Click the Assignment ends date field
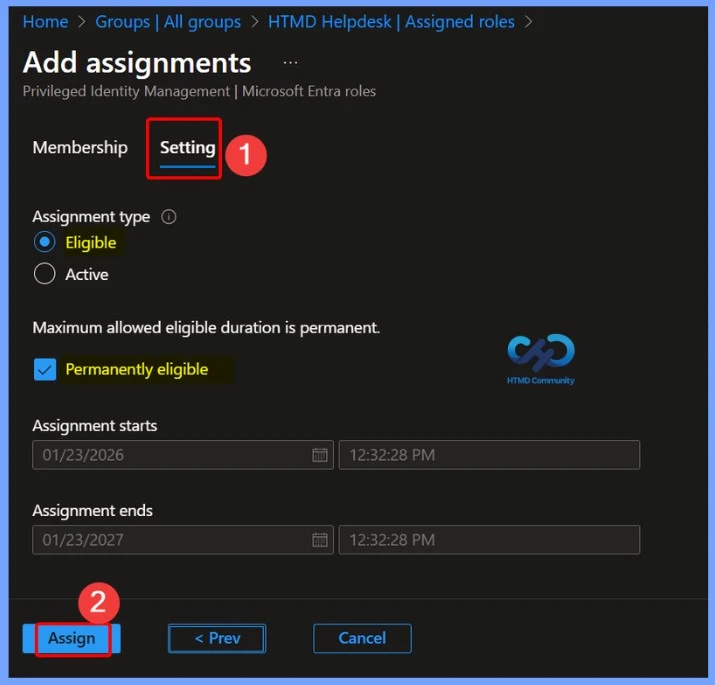Image resolution: width=715 pixels, height=685 pixels. (170, 540)
